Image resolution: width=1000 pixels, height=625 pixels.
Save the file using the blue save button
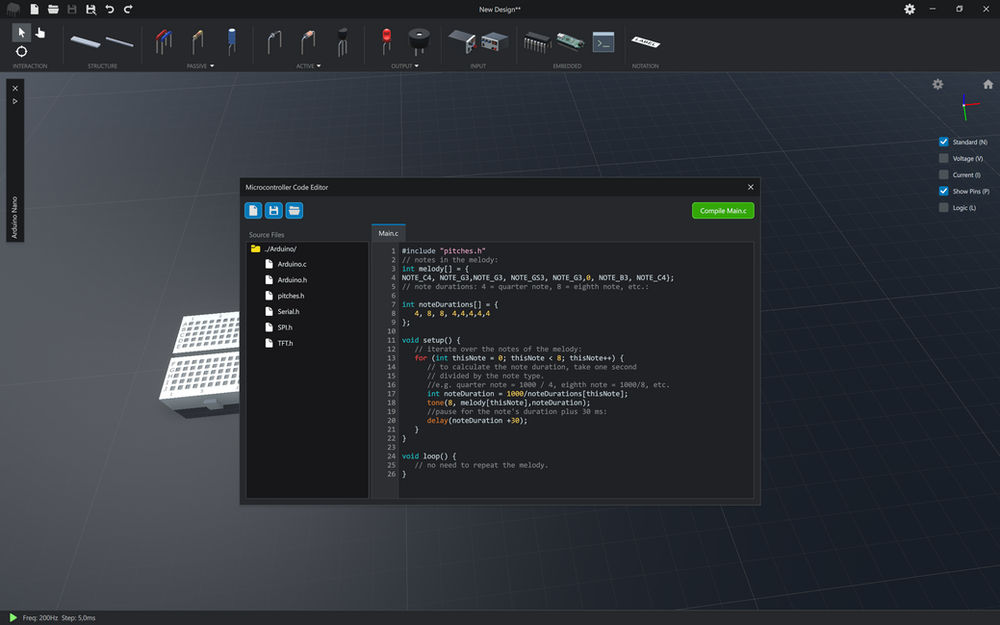pyautogui.click(x=273, y=210)
